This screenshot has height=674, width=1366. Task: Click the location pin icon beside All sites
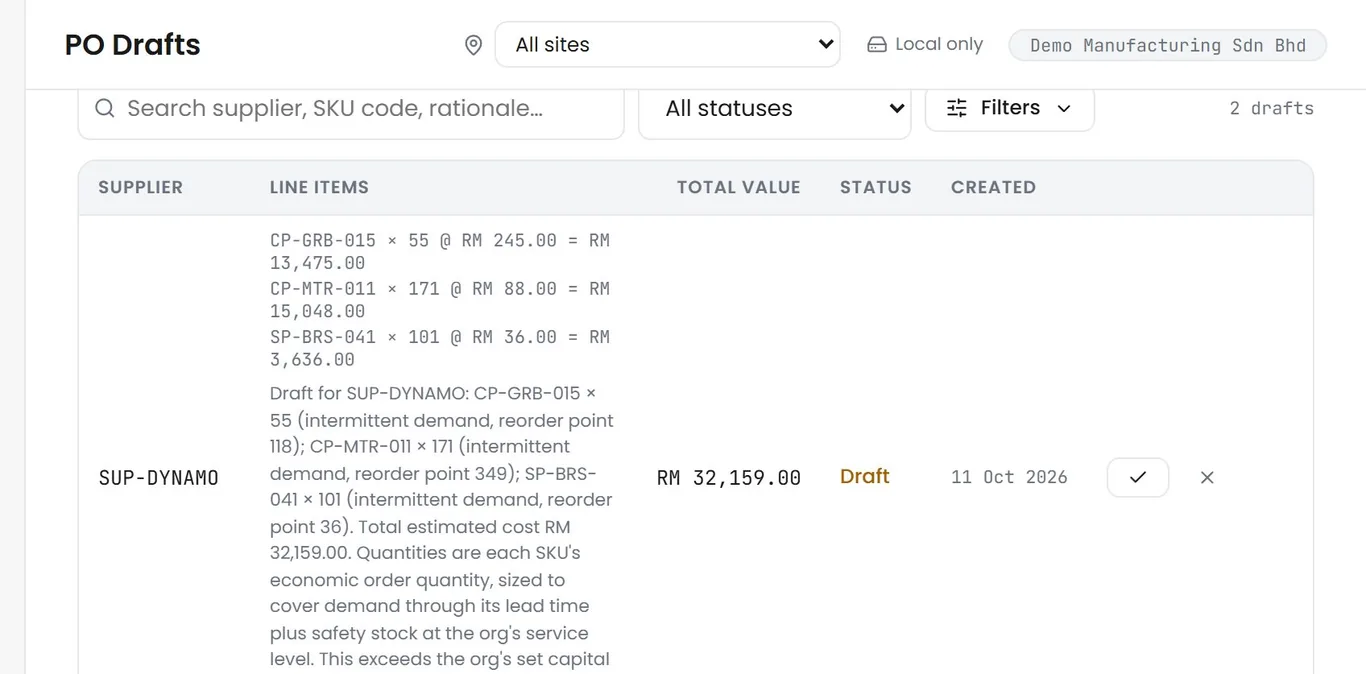[x=474, y=45]
